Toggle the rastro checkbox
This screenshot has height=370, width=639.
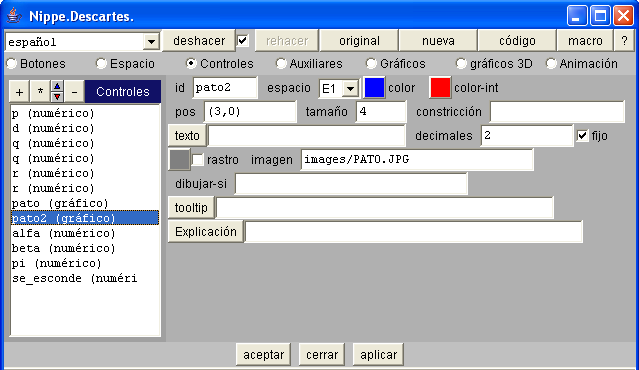pos(198,159)
